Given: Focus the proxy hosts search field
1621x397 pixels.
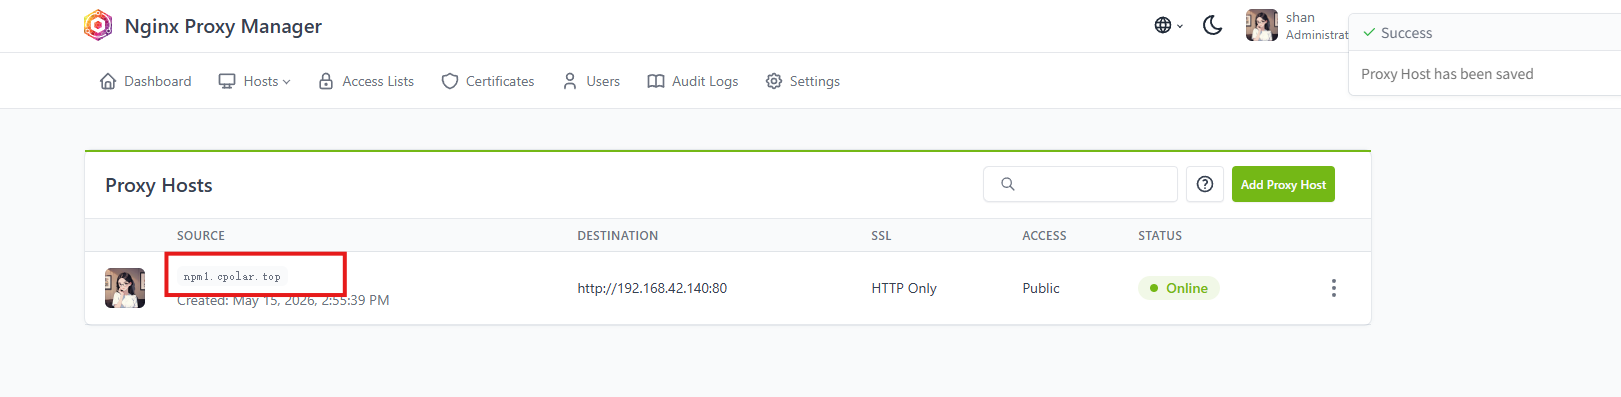Looking at the screenshot, I should 1080,184.
